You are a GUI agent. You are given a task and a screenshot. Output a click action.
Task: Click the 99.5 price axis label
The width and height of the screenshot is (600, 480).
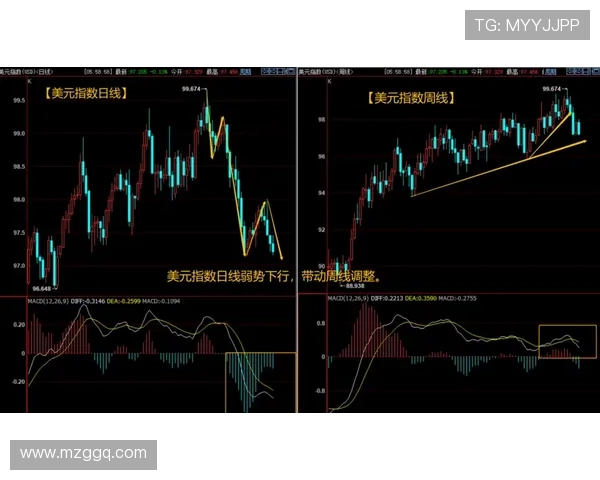(19, 101)
